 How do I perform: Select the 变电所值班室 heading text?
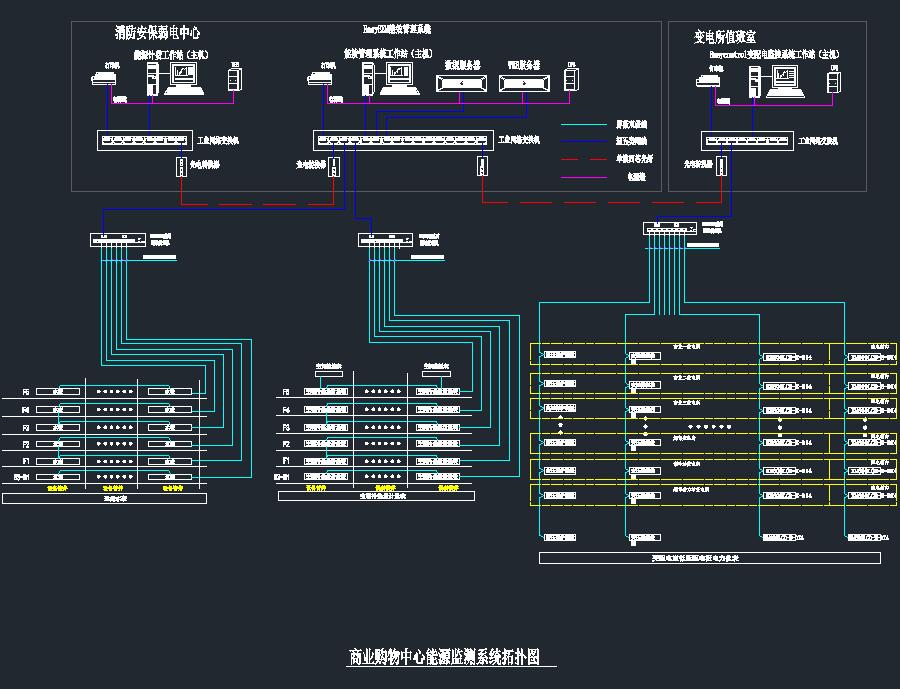725,36
